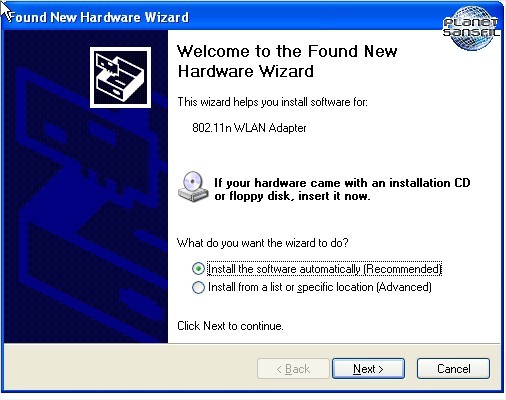This screenshot has height=400, width=506.
Task: Click the CD drive installation disk icon
Action: click(193, 187)
